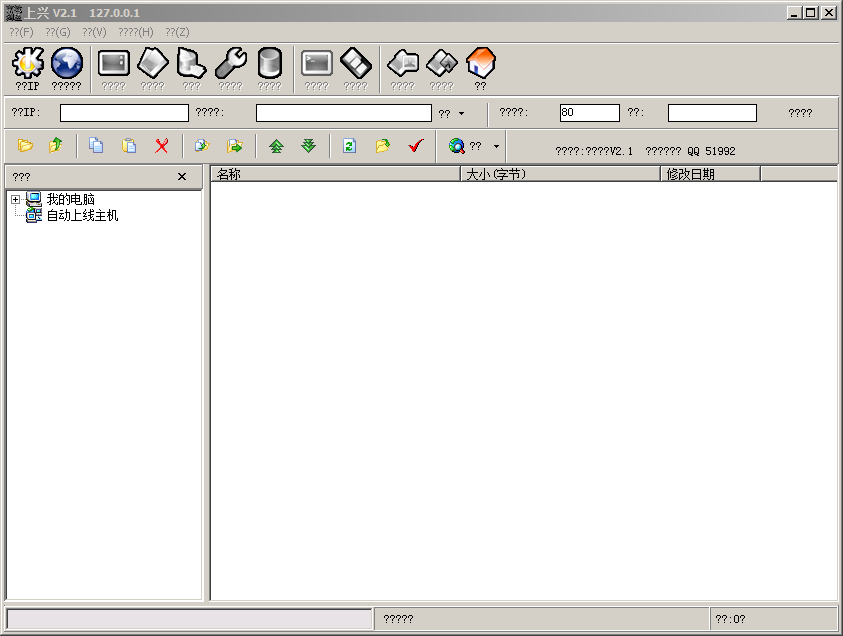
Task: Click the gear icon labeled ??IP
Action: coord(27,65)
